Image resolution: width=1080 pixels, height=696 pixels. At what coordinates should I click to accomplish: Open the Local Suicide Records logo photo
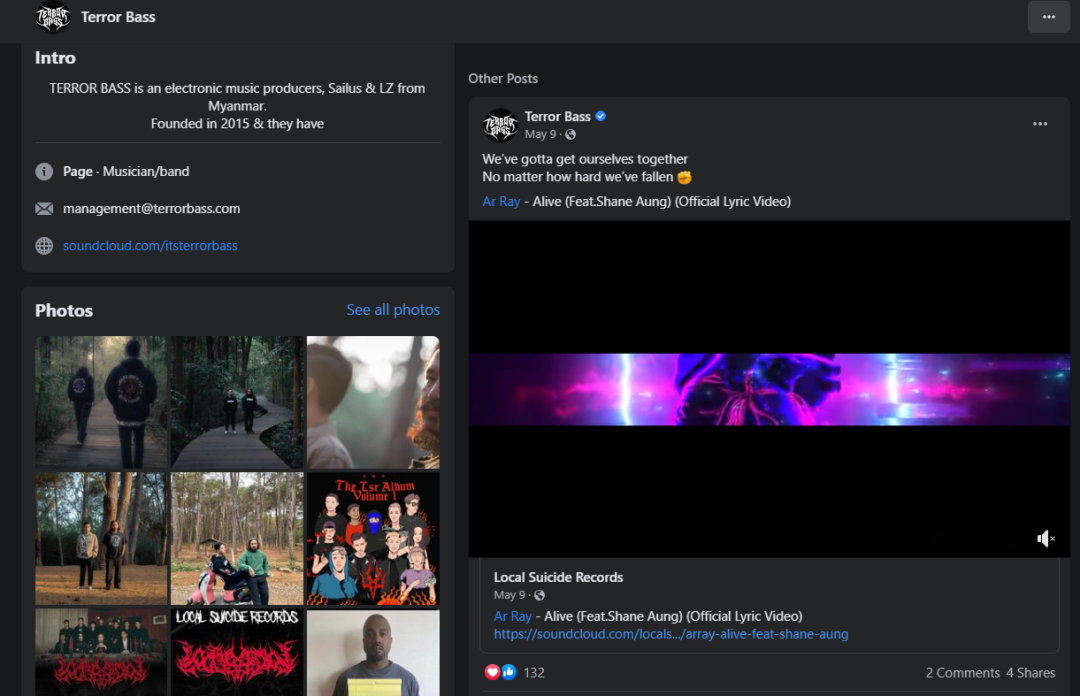click(237, 652)
